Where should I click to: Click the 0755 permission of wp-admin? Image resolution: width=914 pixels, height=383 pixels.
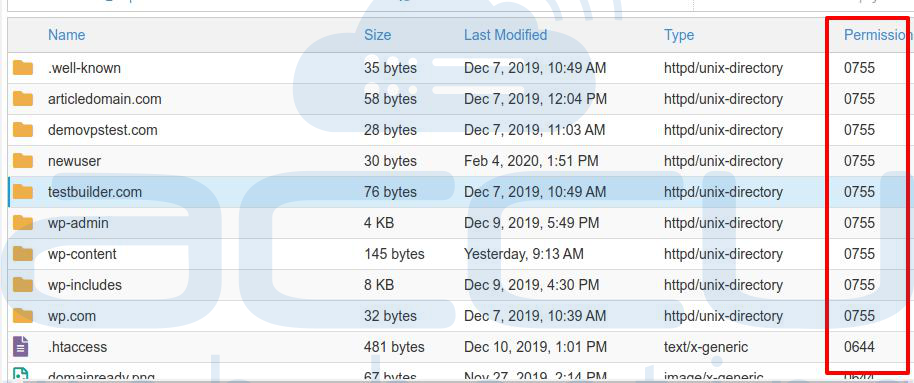click(859, 223)
